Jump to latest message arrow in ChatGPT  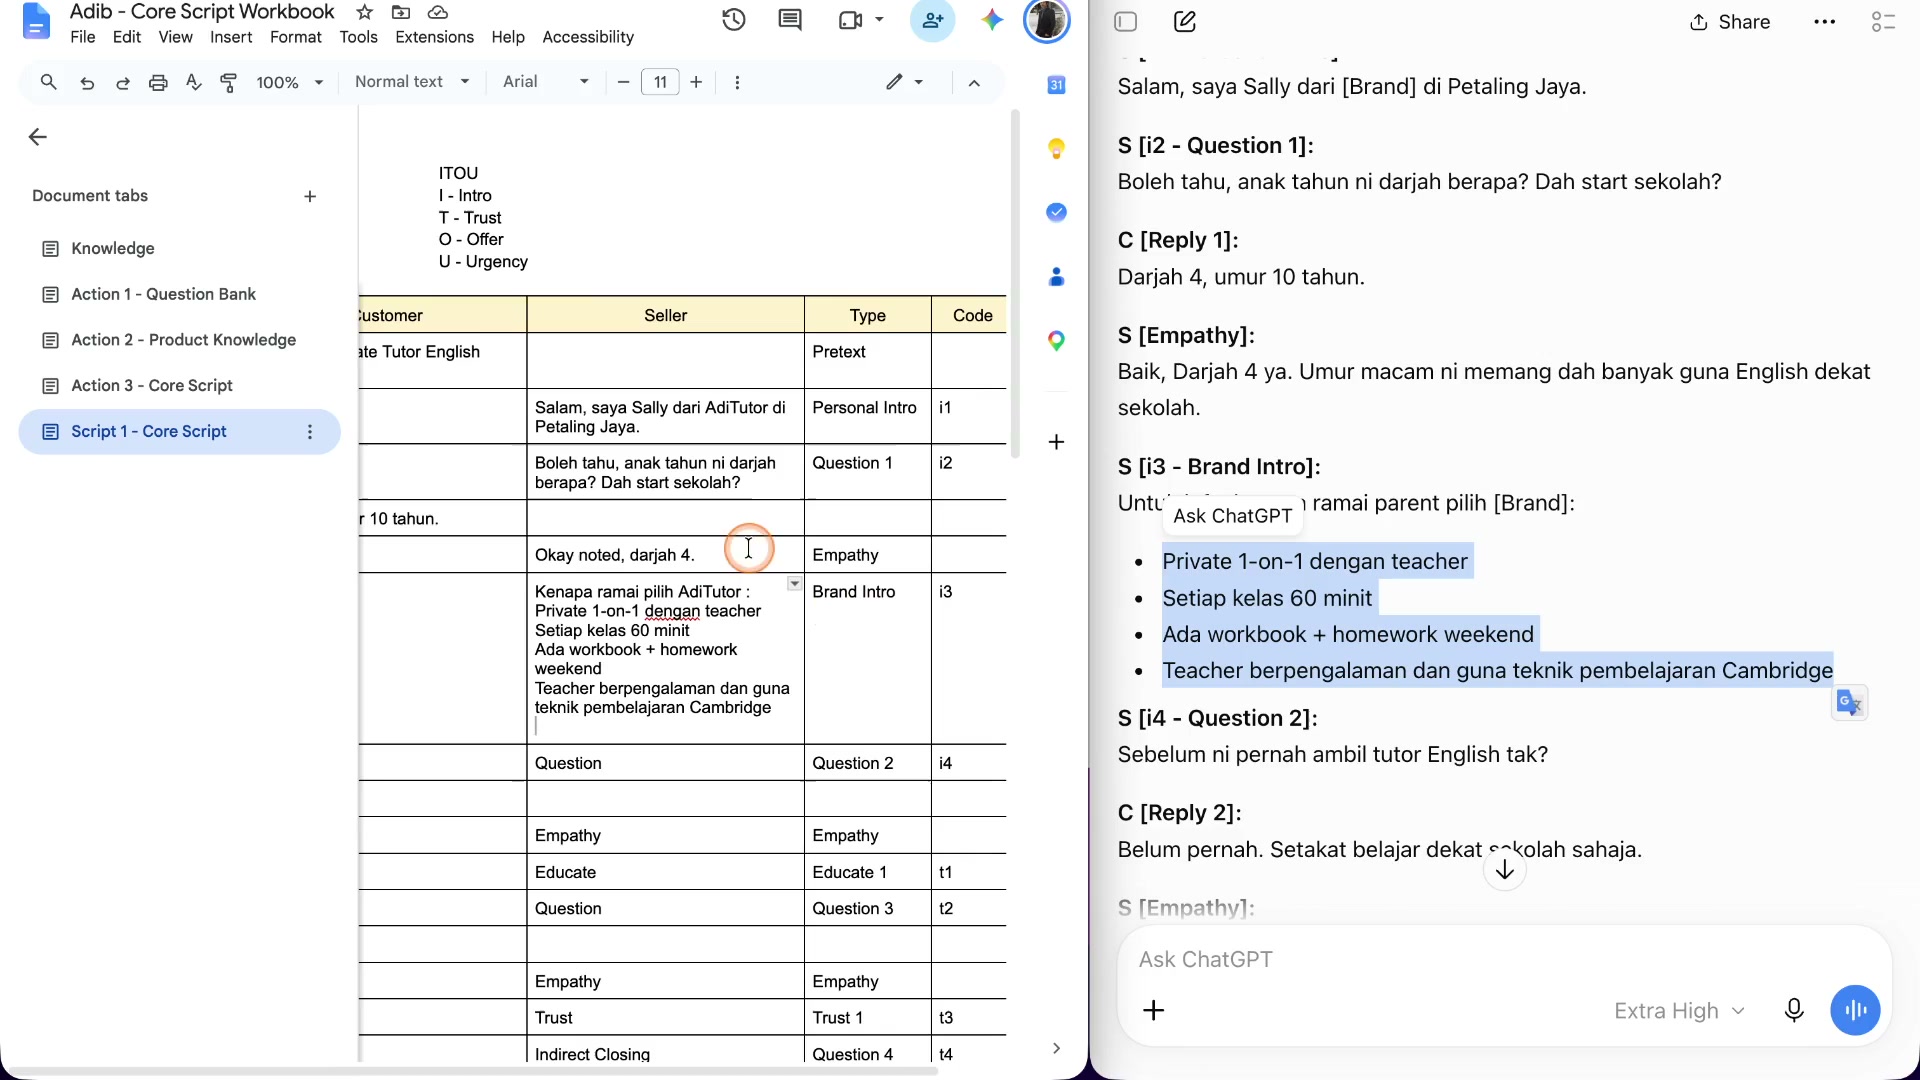[x=1504, y=871]
